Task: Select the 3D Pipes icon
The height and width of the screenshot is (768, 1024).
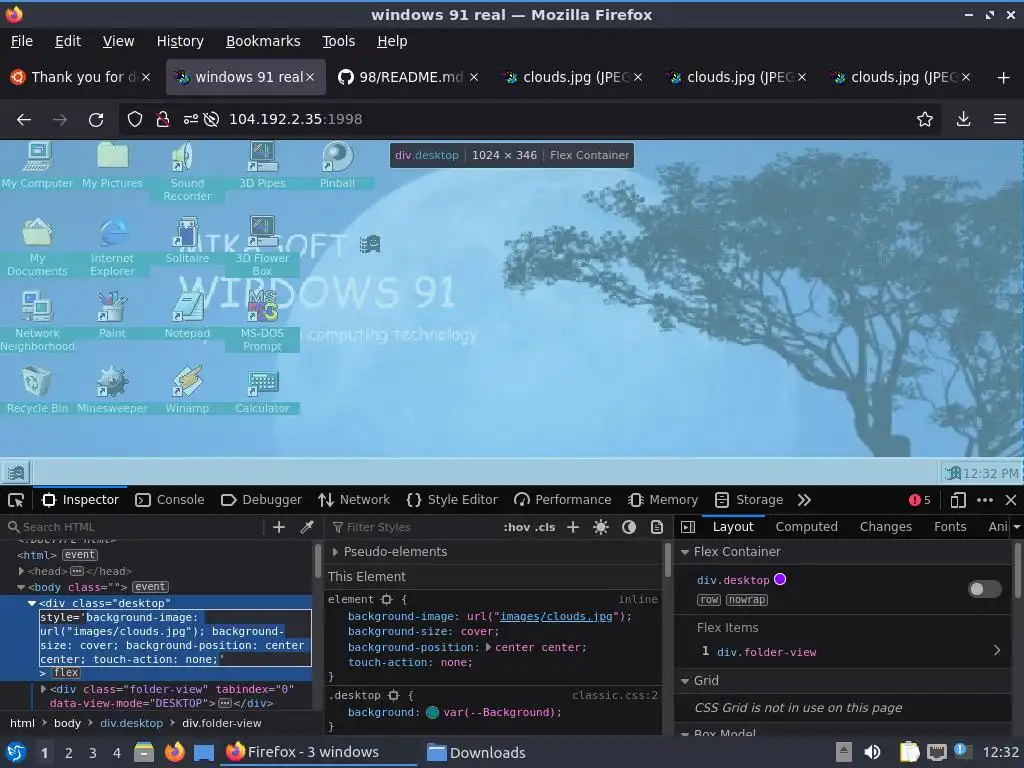Action: click(262, 165)
